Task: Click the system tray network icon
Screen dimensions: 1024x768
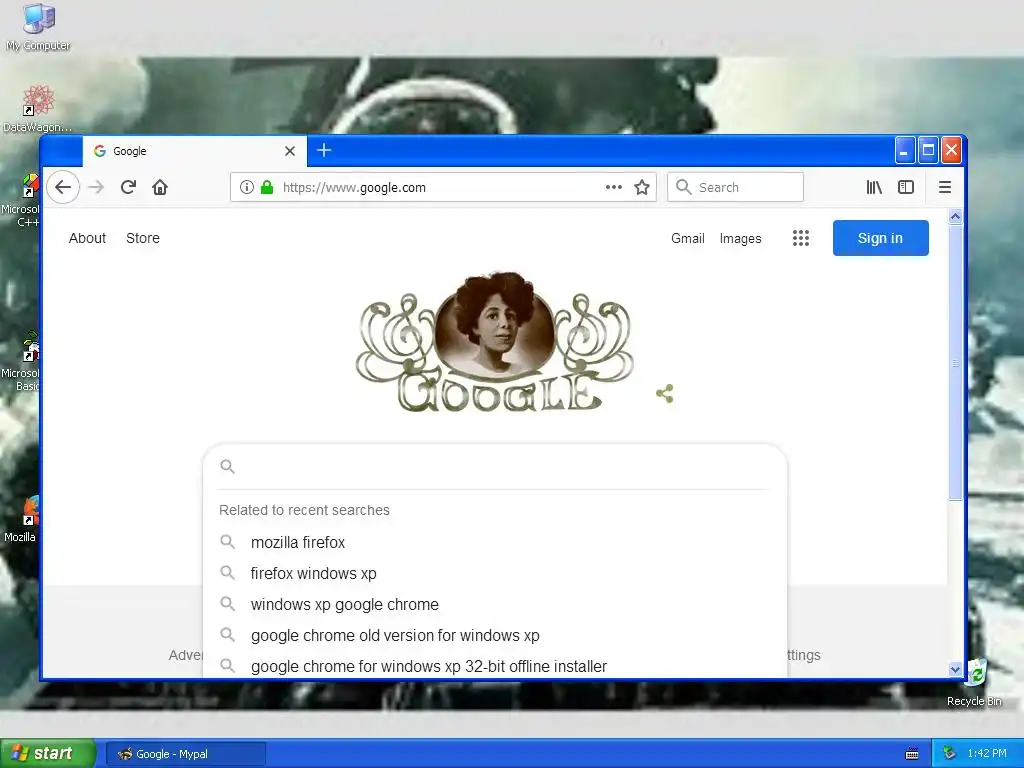Action: click(950, 753)
